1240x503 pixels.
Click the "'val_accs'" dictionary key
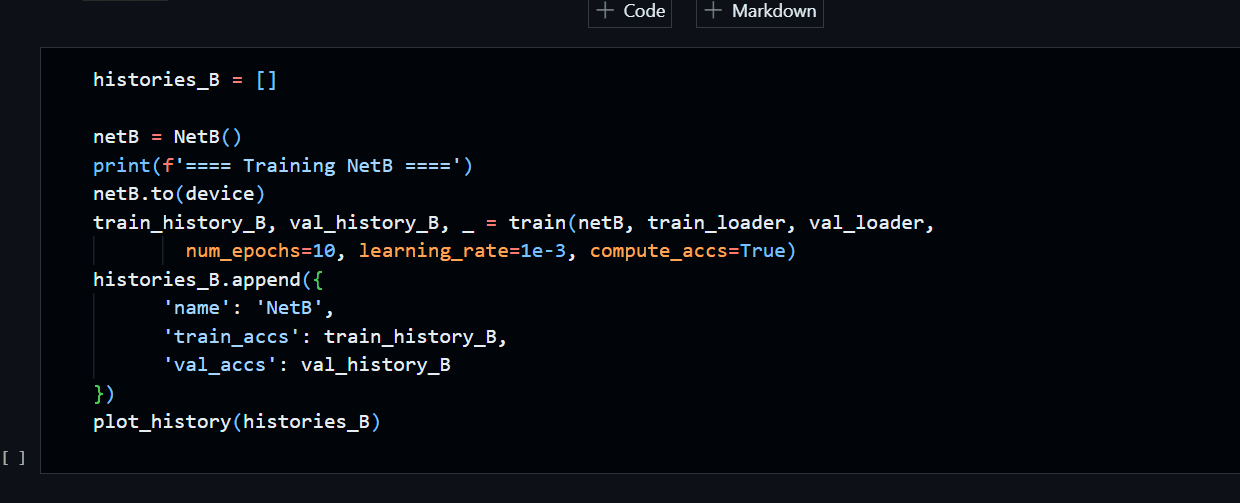coord(220,364)
